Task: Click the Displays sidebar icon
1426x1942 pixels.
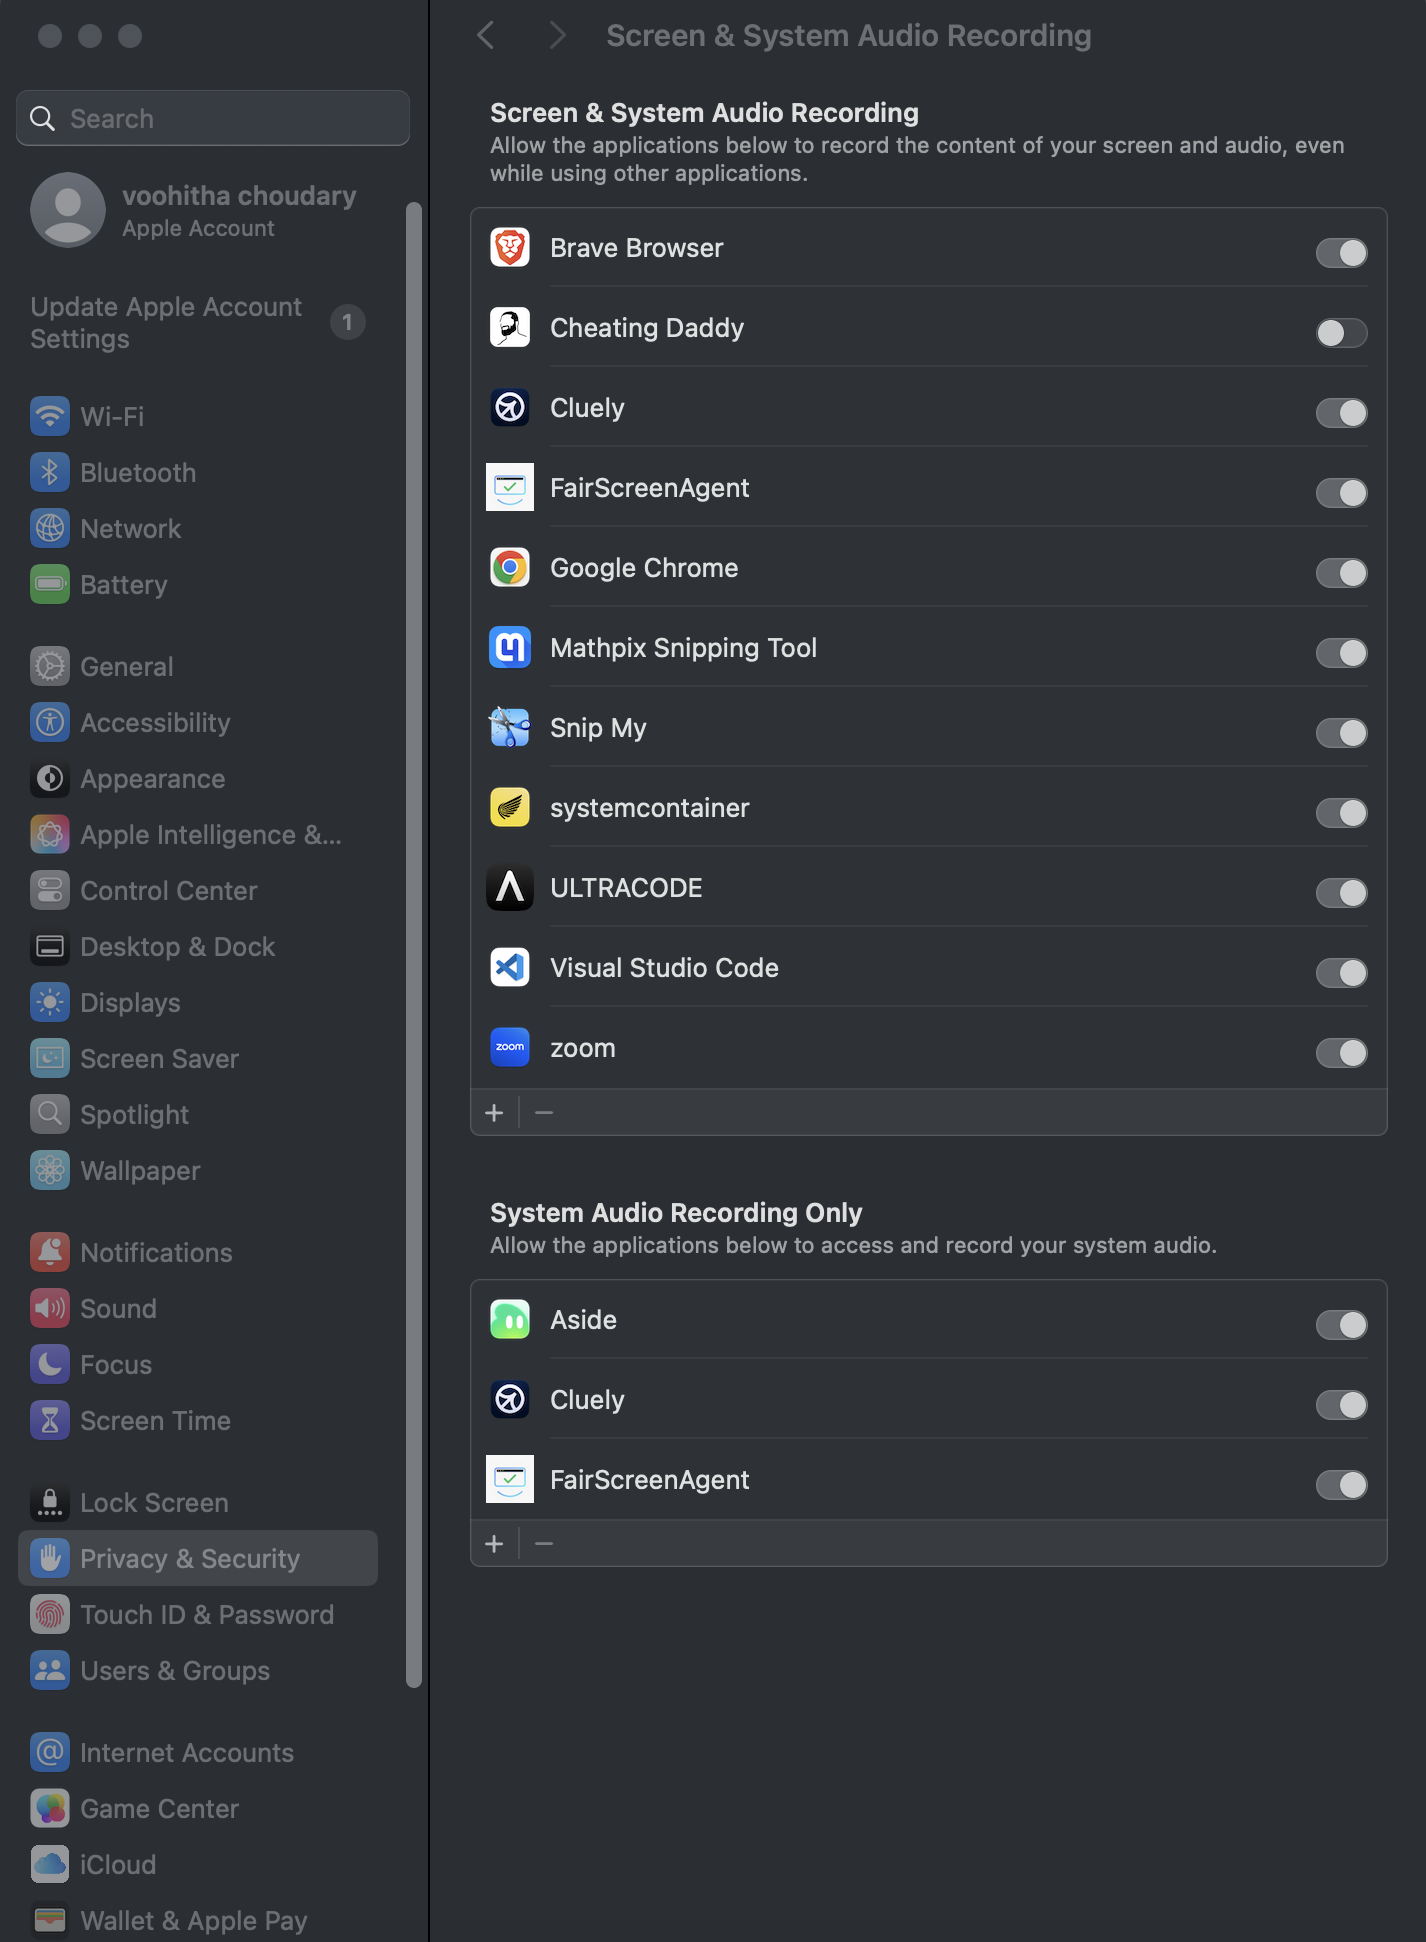Action: 50,1002
